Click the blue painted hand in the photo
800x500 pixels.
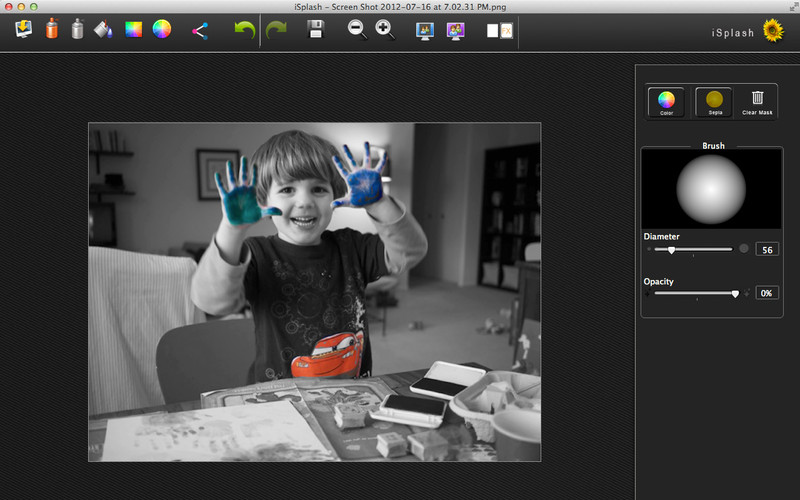click(x=361, y=177)
